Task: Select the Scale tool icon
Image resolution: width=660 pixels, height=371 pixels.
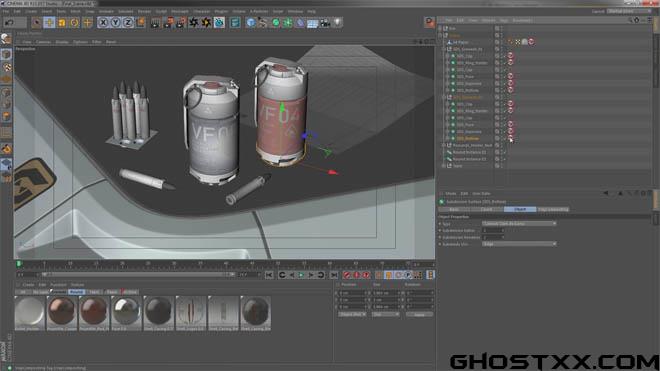Action: coord(62,22)
